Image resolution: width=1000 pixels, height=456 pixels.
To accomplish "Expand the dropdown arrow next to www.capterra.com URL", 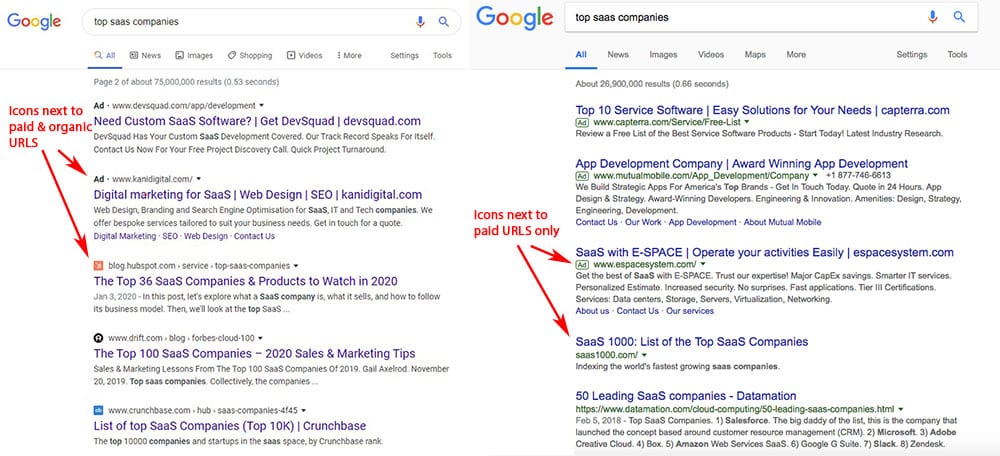I will 747,122.
